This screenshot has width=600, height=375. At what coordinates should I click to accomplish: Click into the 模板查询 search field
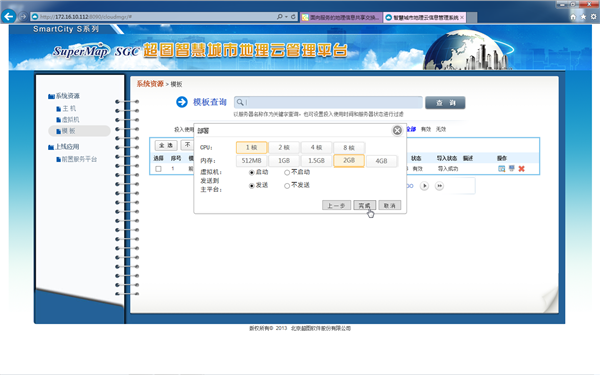pyautogui.click(x=328, y=102)
